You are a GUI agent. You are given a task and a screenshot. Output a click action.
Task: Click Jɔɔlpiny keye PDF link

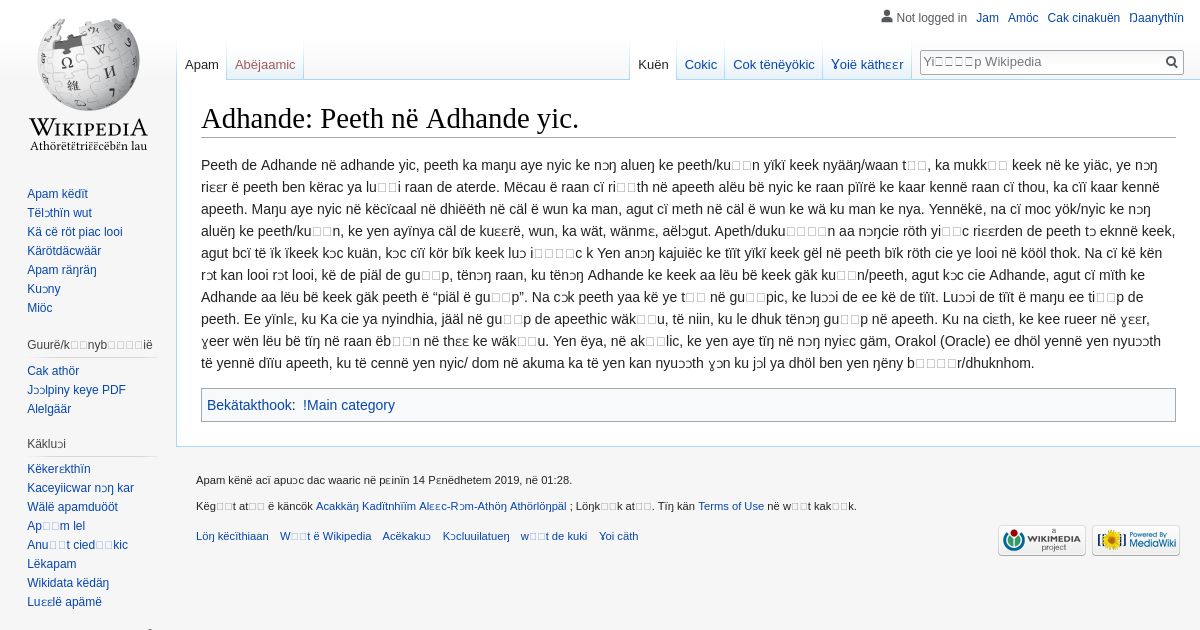tap(76, 390)
